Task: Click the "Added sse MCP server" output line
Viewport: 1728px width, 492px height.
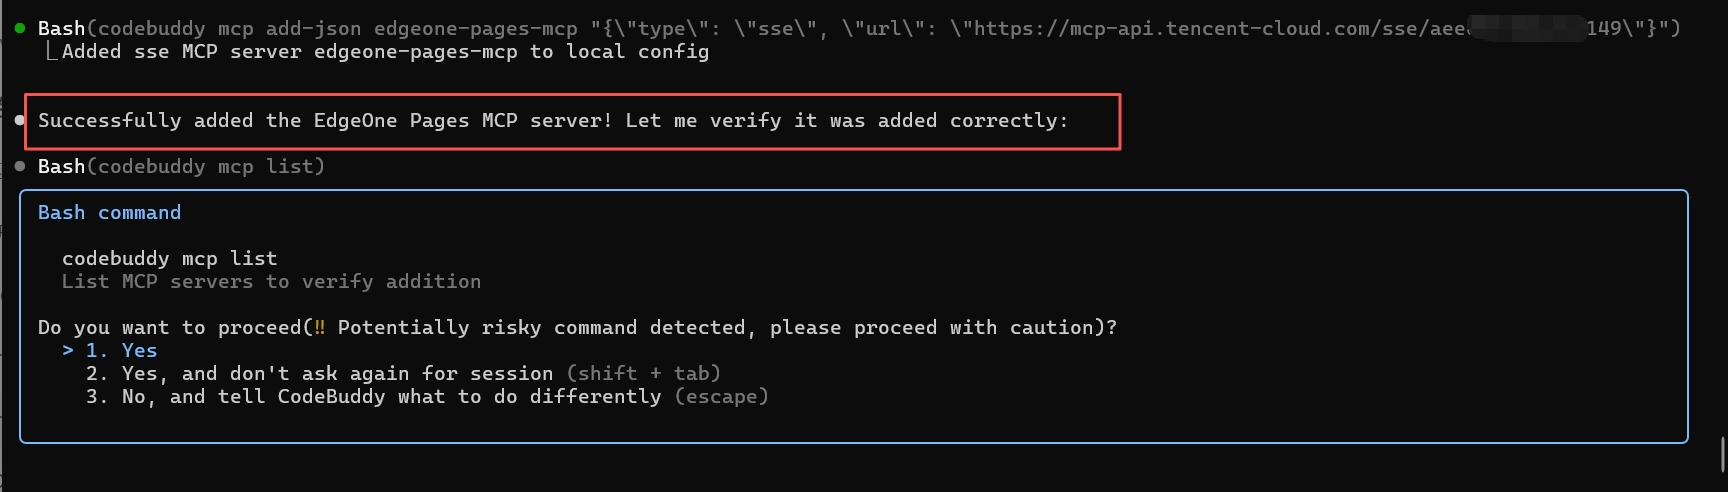Action: tap(385, 51)
